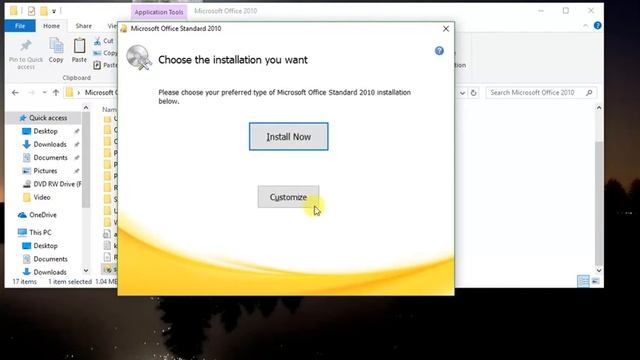
Task: Open Documents under This PC
Action: click(50, 259)
